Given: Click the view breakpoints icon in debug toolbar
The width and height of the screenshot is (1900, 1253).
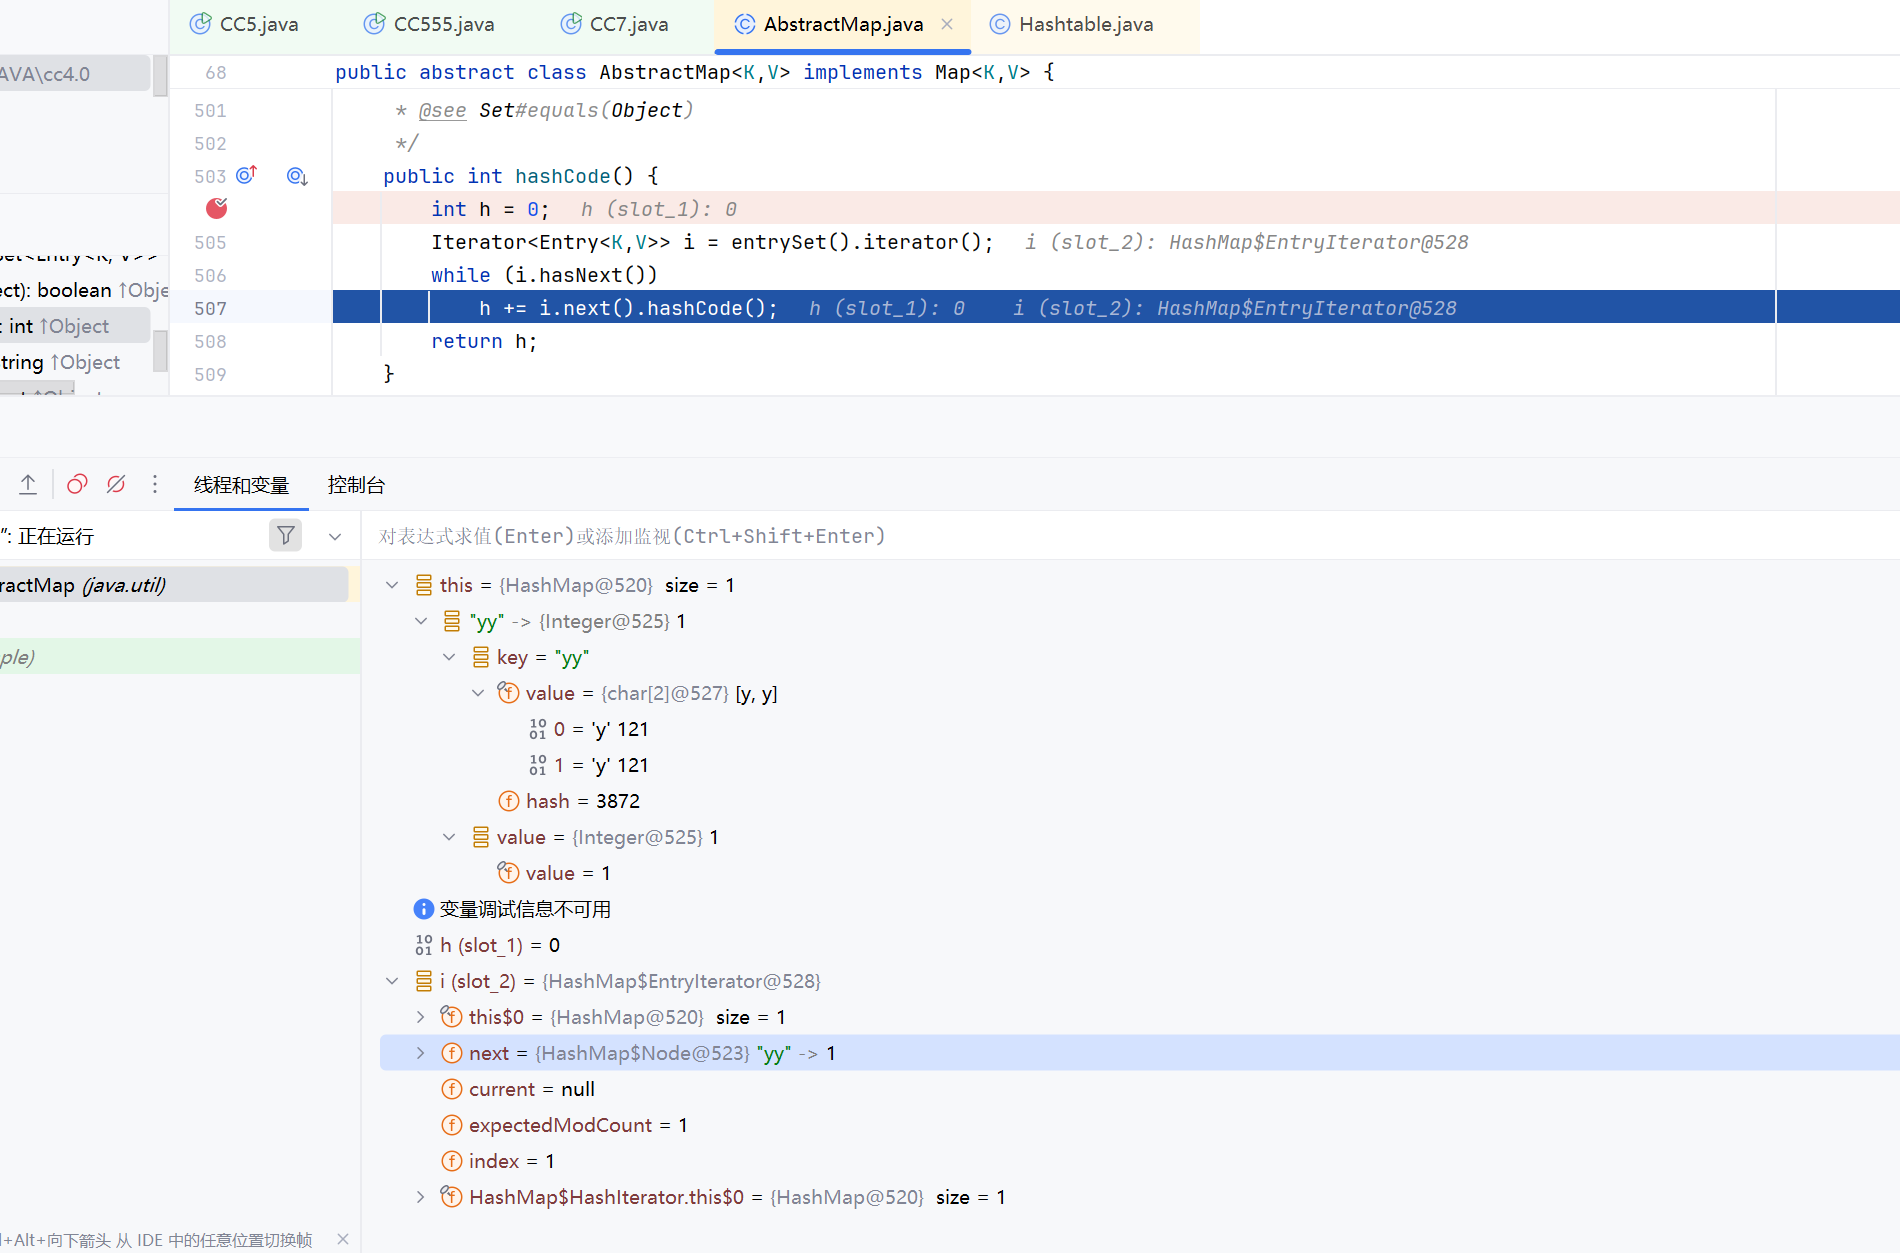Looking at the screenshot, I should pyautogui.click(x=77, y=485).
